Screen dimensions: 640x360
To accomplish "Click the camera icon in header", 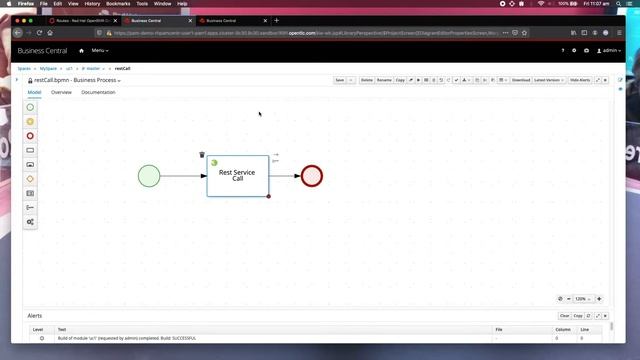I will point(586,51).
